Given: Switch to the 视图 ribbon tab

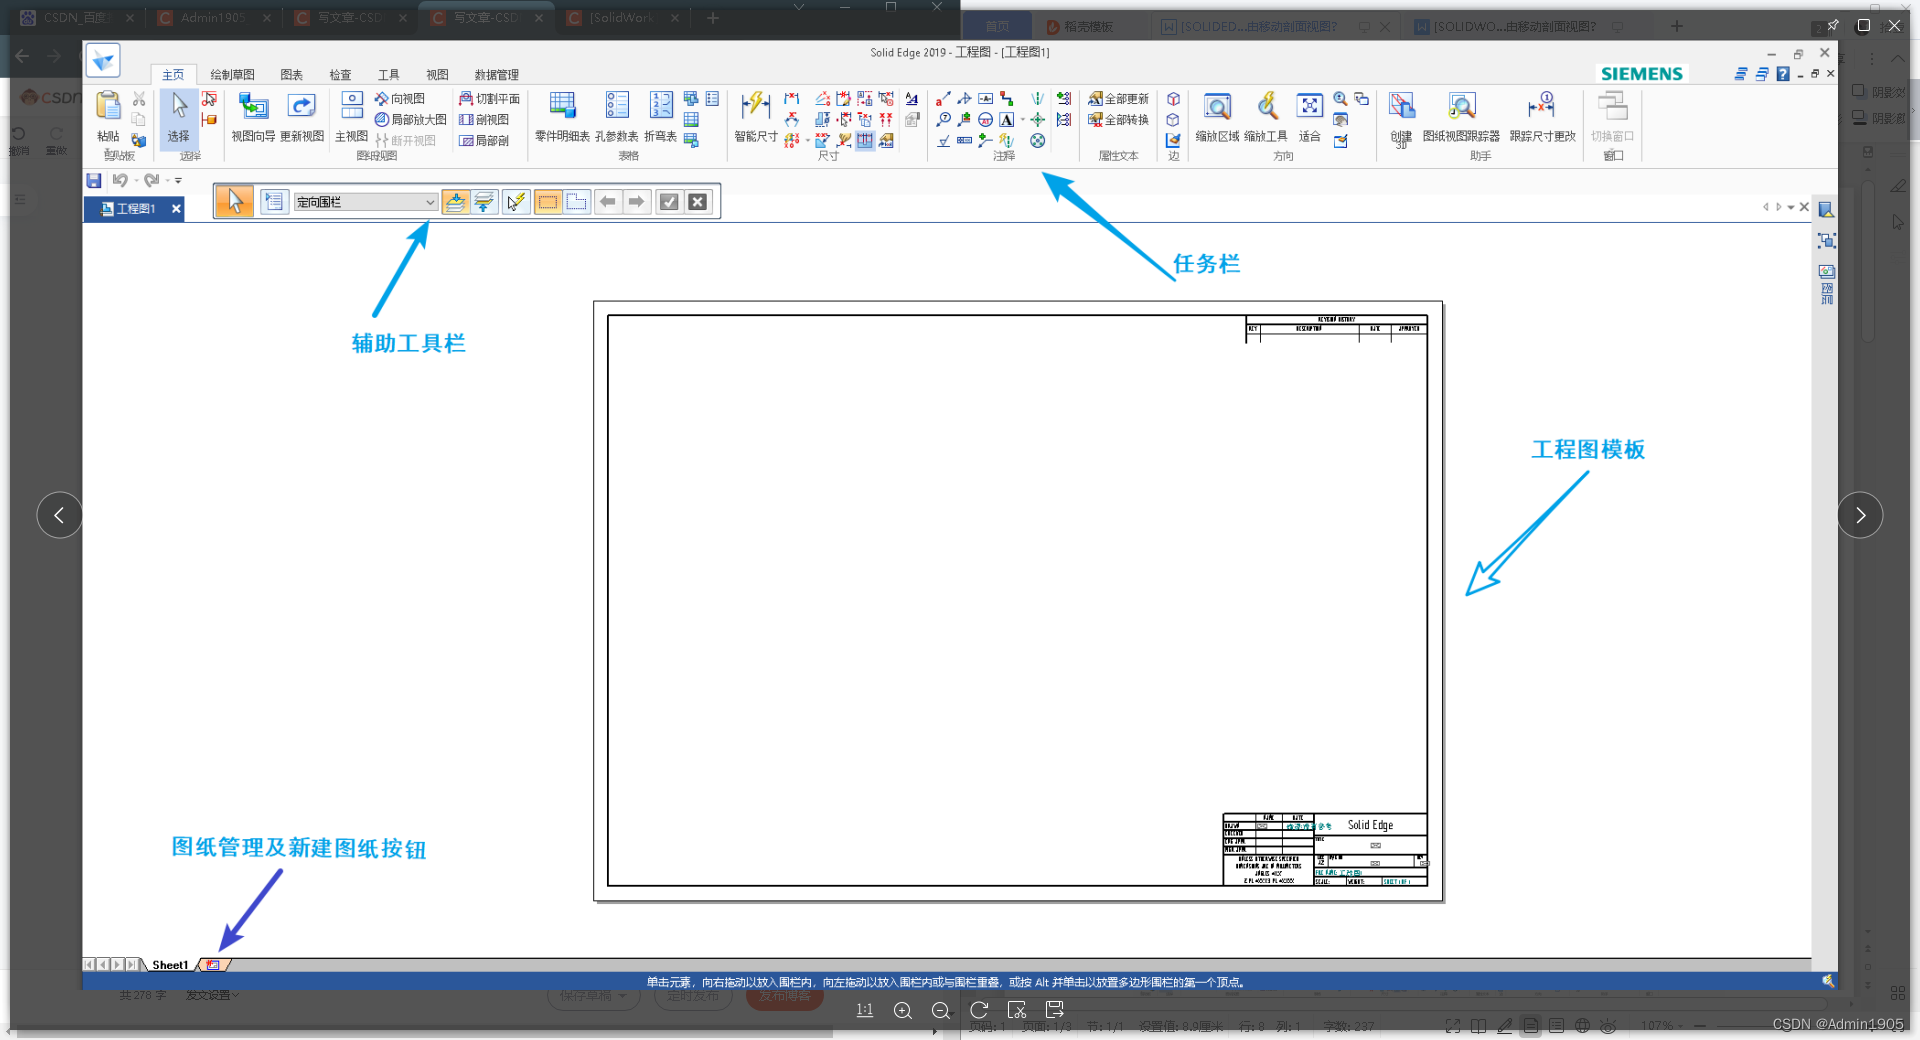Looking at the screenshot, I should [437, 75].
